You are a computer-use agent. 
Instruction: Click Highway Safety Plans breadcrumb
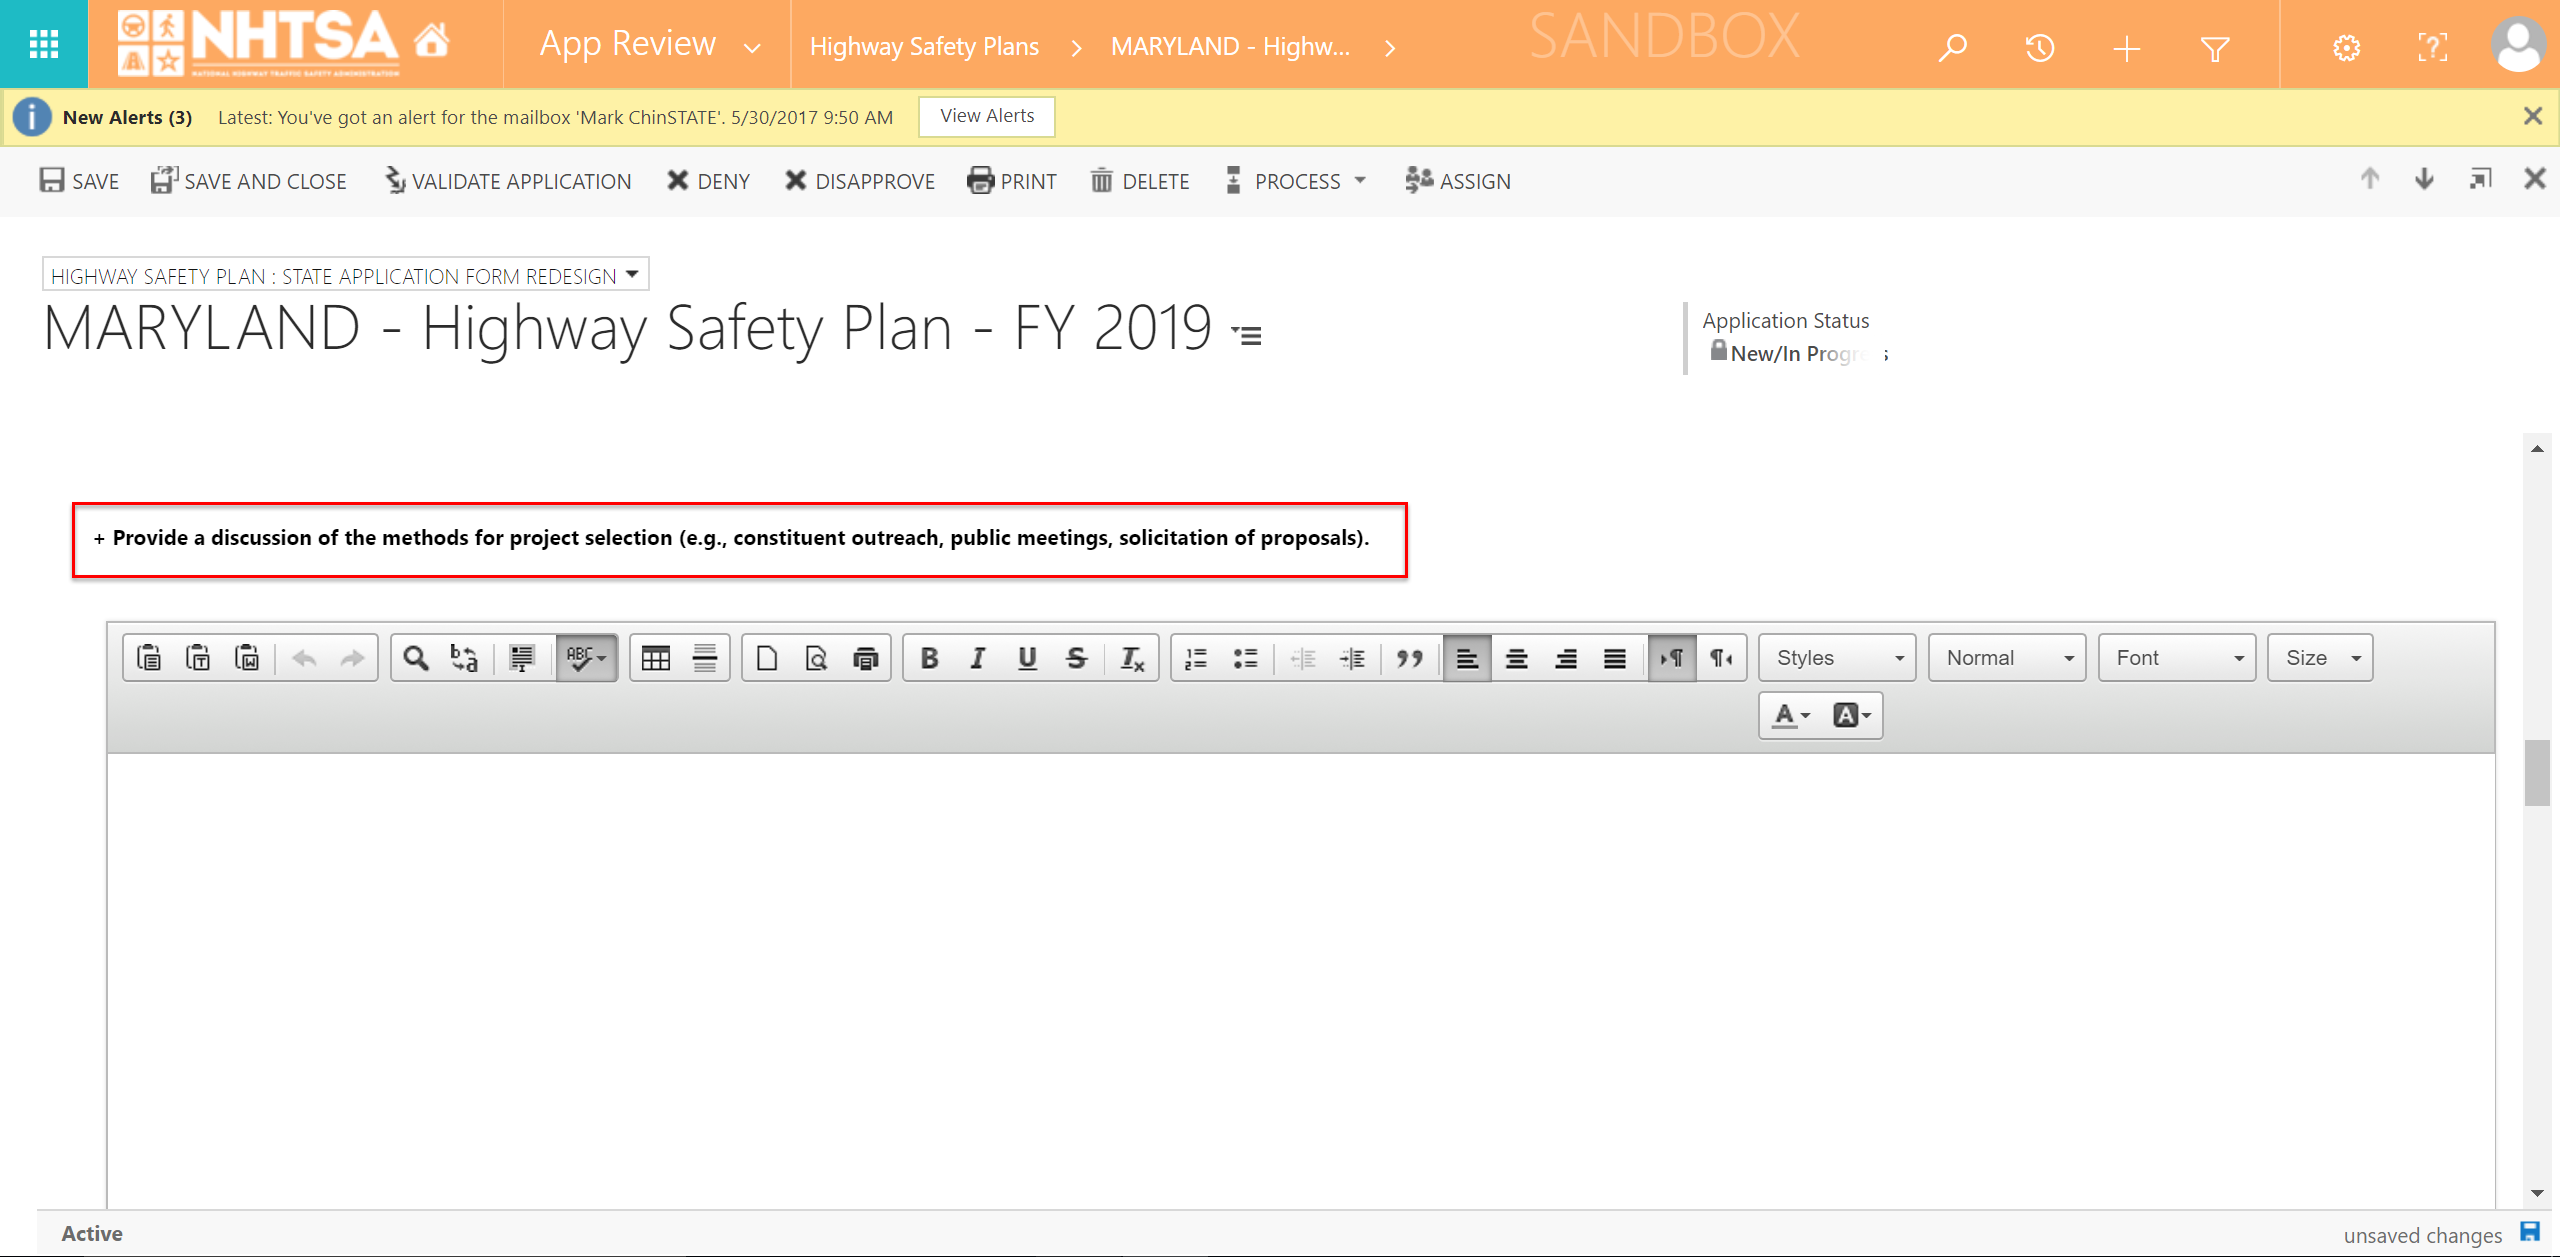(924, 47)
